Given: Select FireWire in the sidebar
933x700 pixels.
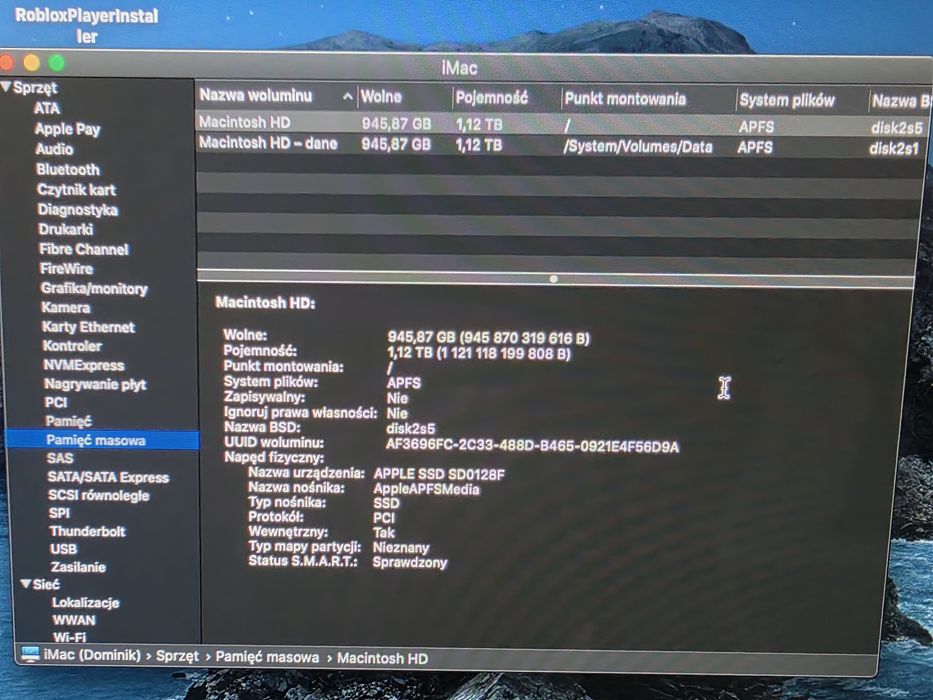Looking at the screenshot, I should click(66, 268).
